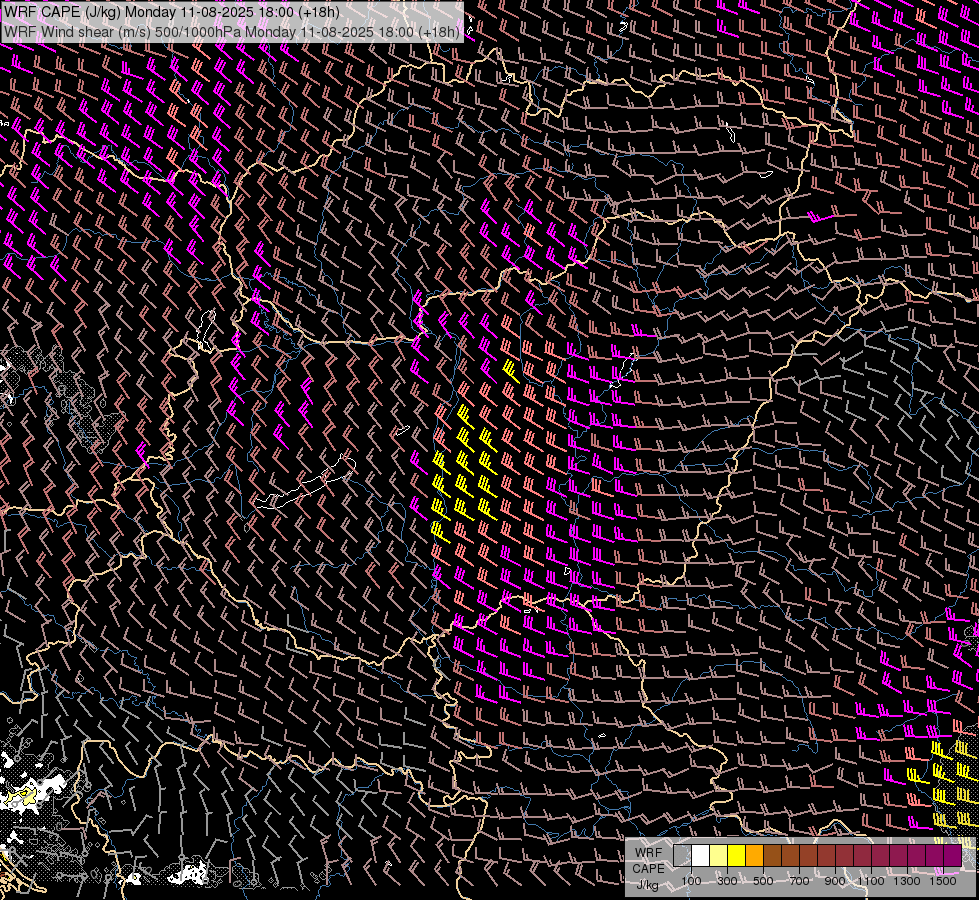Click the J/kg unit label in legend
Screen dimensions: 979x900
(x=648, y=885)
